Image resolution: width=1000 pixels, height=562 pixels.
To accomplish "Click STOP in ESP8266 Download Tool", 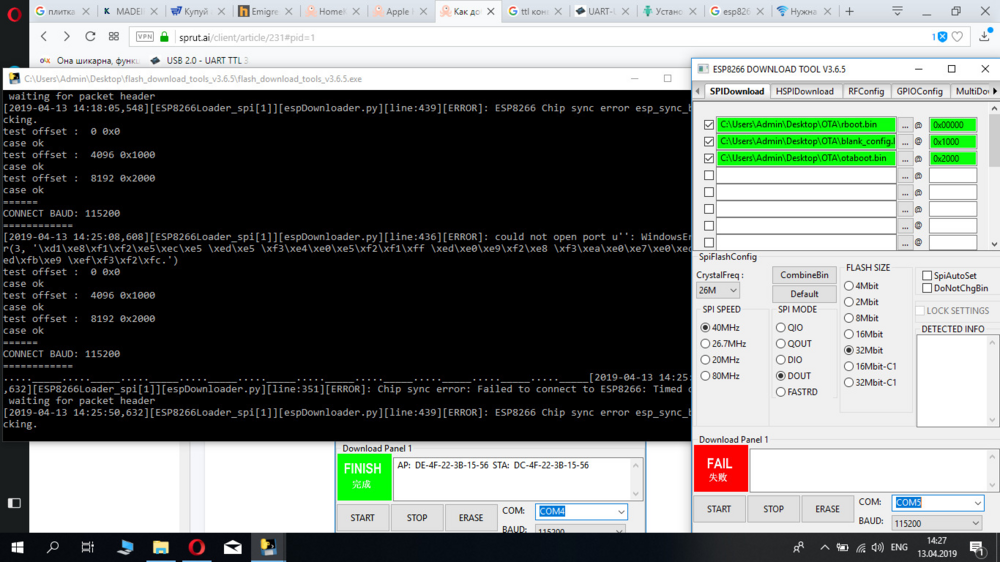I will coord(773,509).
